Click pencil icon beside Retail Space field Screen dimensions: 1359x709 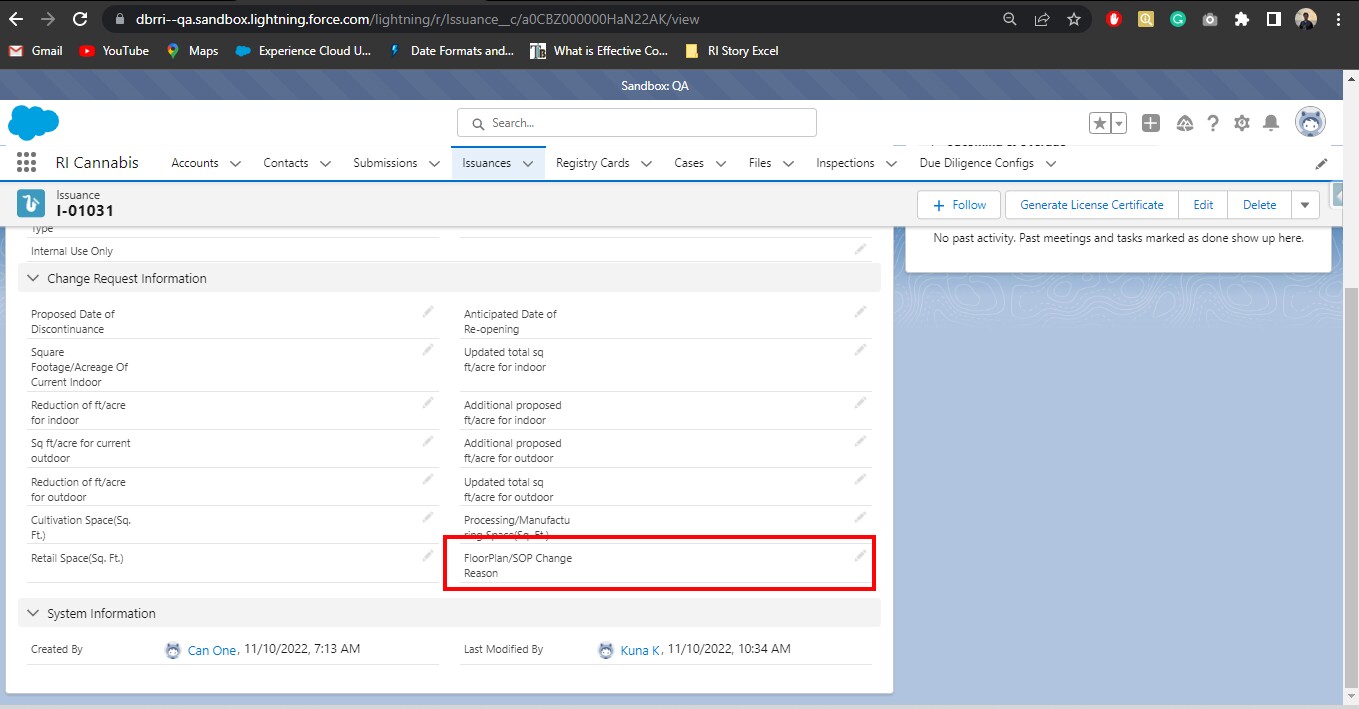click(428, 555)
